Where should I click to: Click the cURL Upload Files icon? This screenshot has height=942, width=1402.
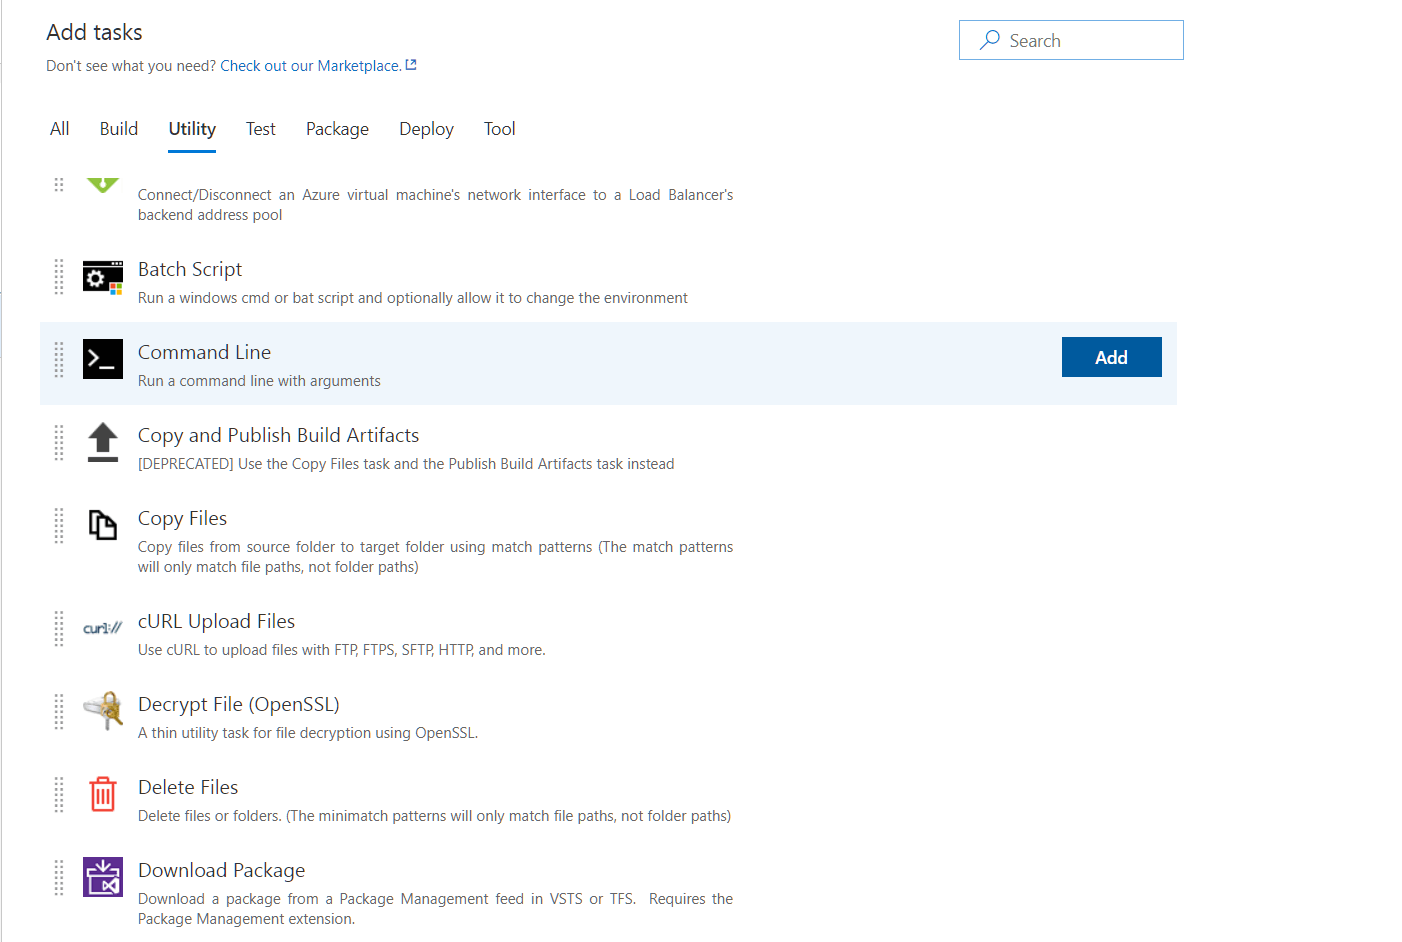click(x=103, y=628)
